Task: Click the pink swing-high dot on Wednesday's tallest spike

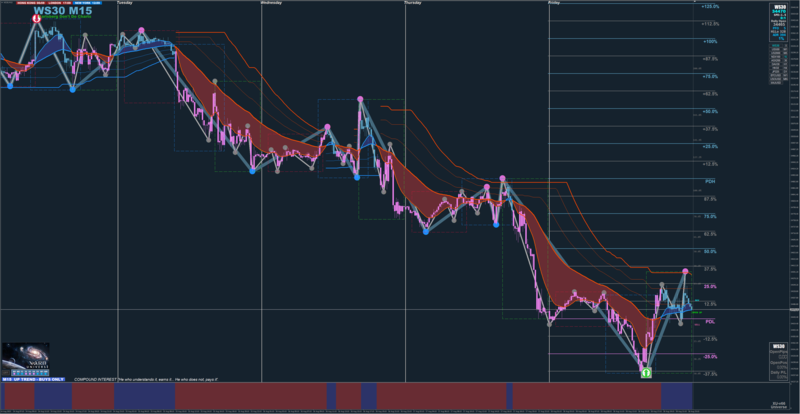Action: tap(360, 99)
